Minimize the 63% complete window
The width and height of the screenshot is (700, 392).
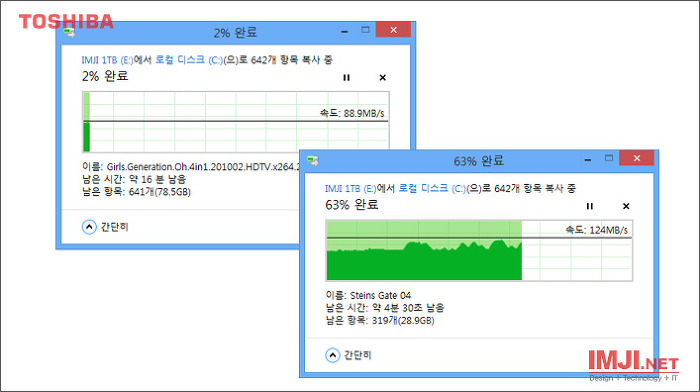[588, 159]
